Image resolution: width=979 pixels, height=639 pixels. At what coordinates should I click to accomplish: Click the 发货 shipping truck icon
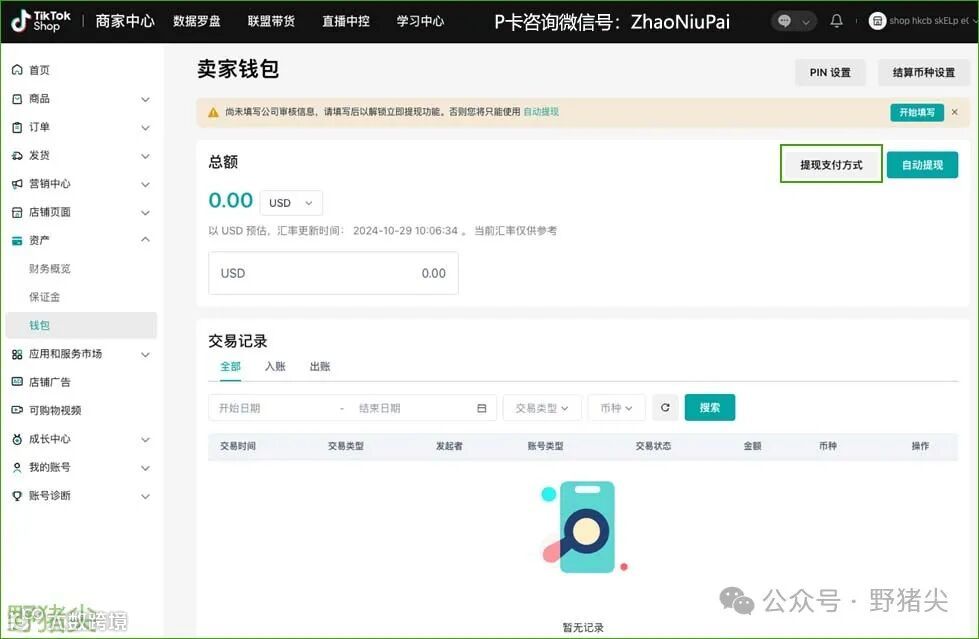pos(17,156)
